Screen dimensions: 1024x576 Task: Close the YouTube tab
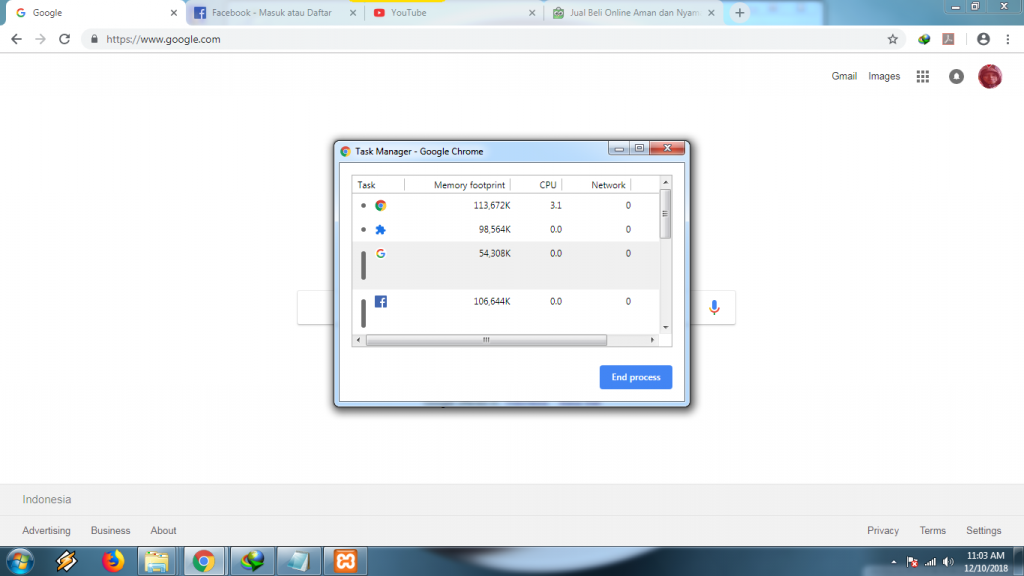(x=532, y=12)
